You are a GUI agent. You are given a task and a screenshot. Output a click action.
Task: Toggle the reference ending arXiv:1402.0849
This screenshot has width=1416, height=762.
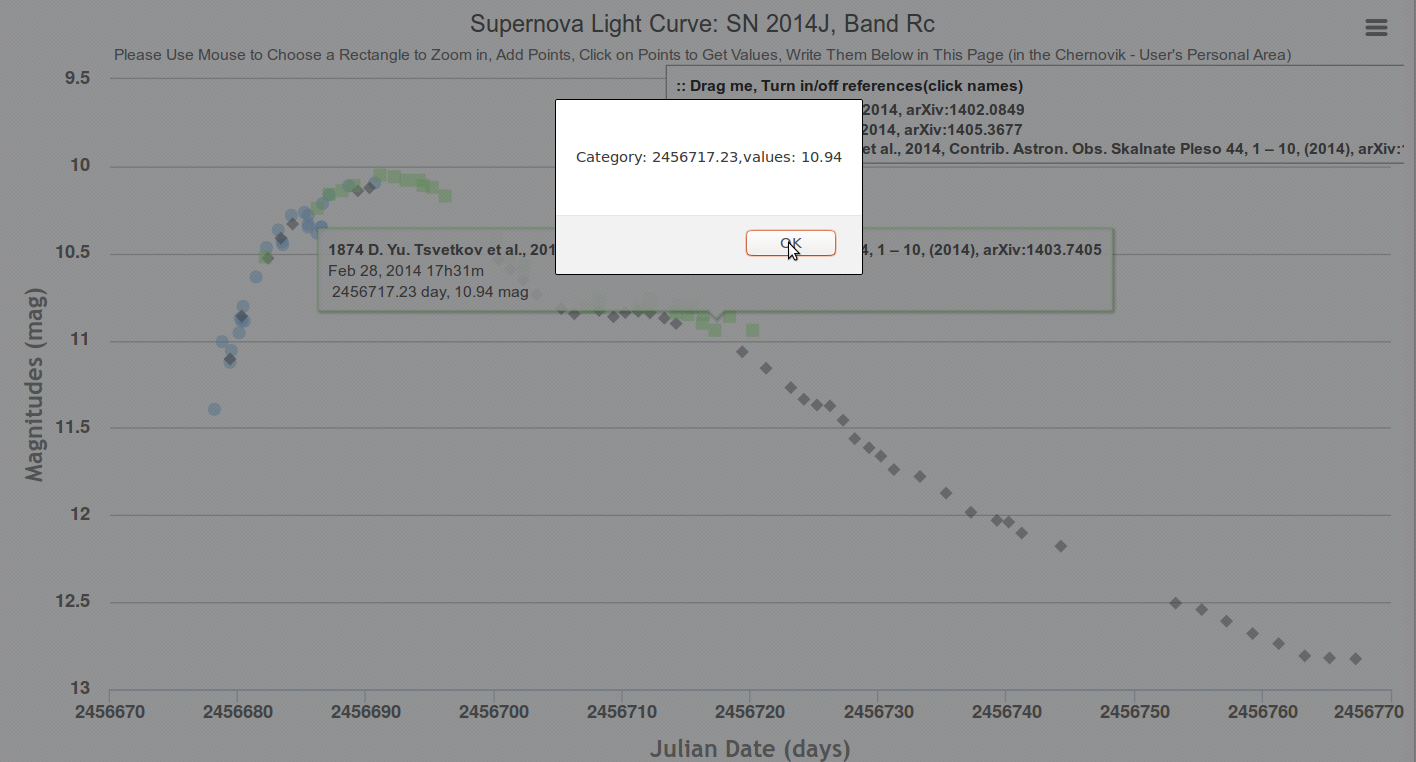tap(946, 110)
